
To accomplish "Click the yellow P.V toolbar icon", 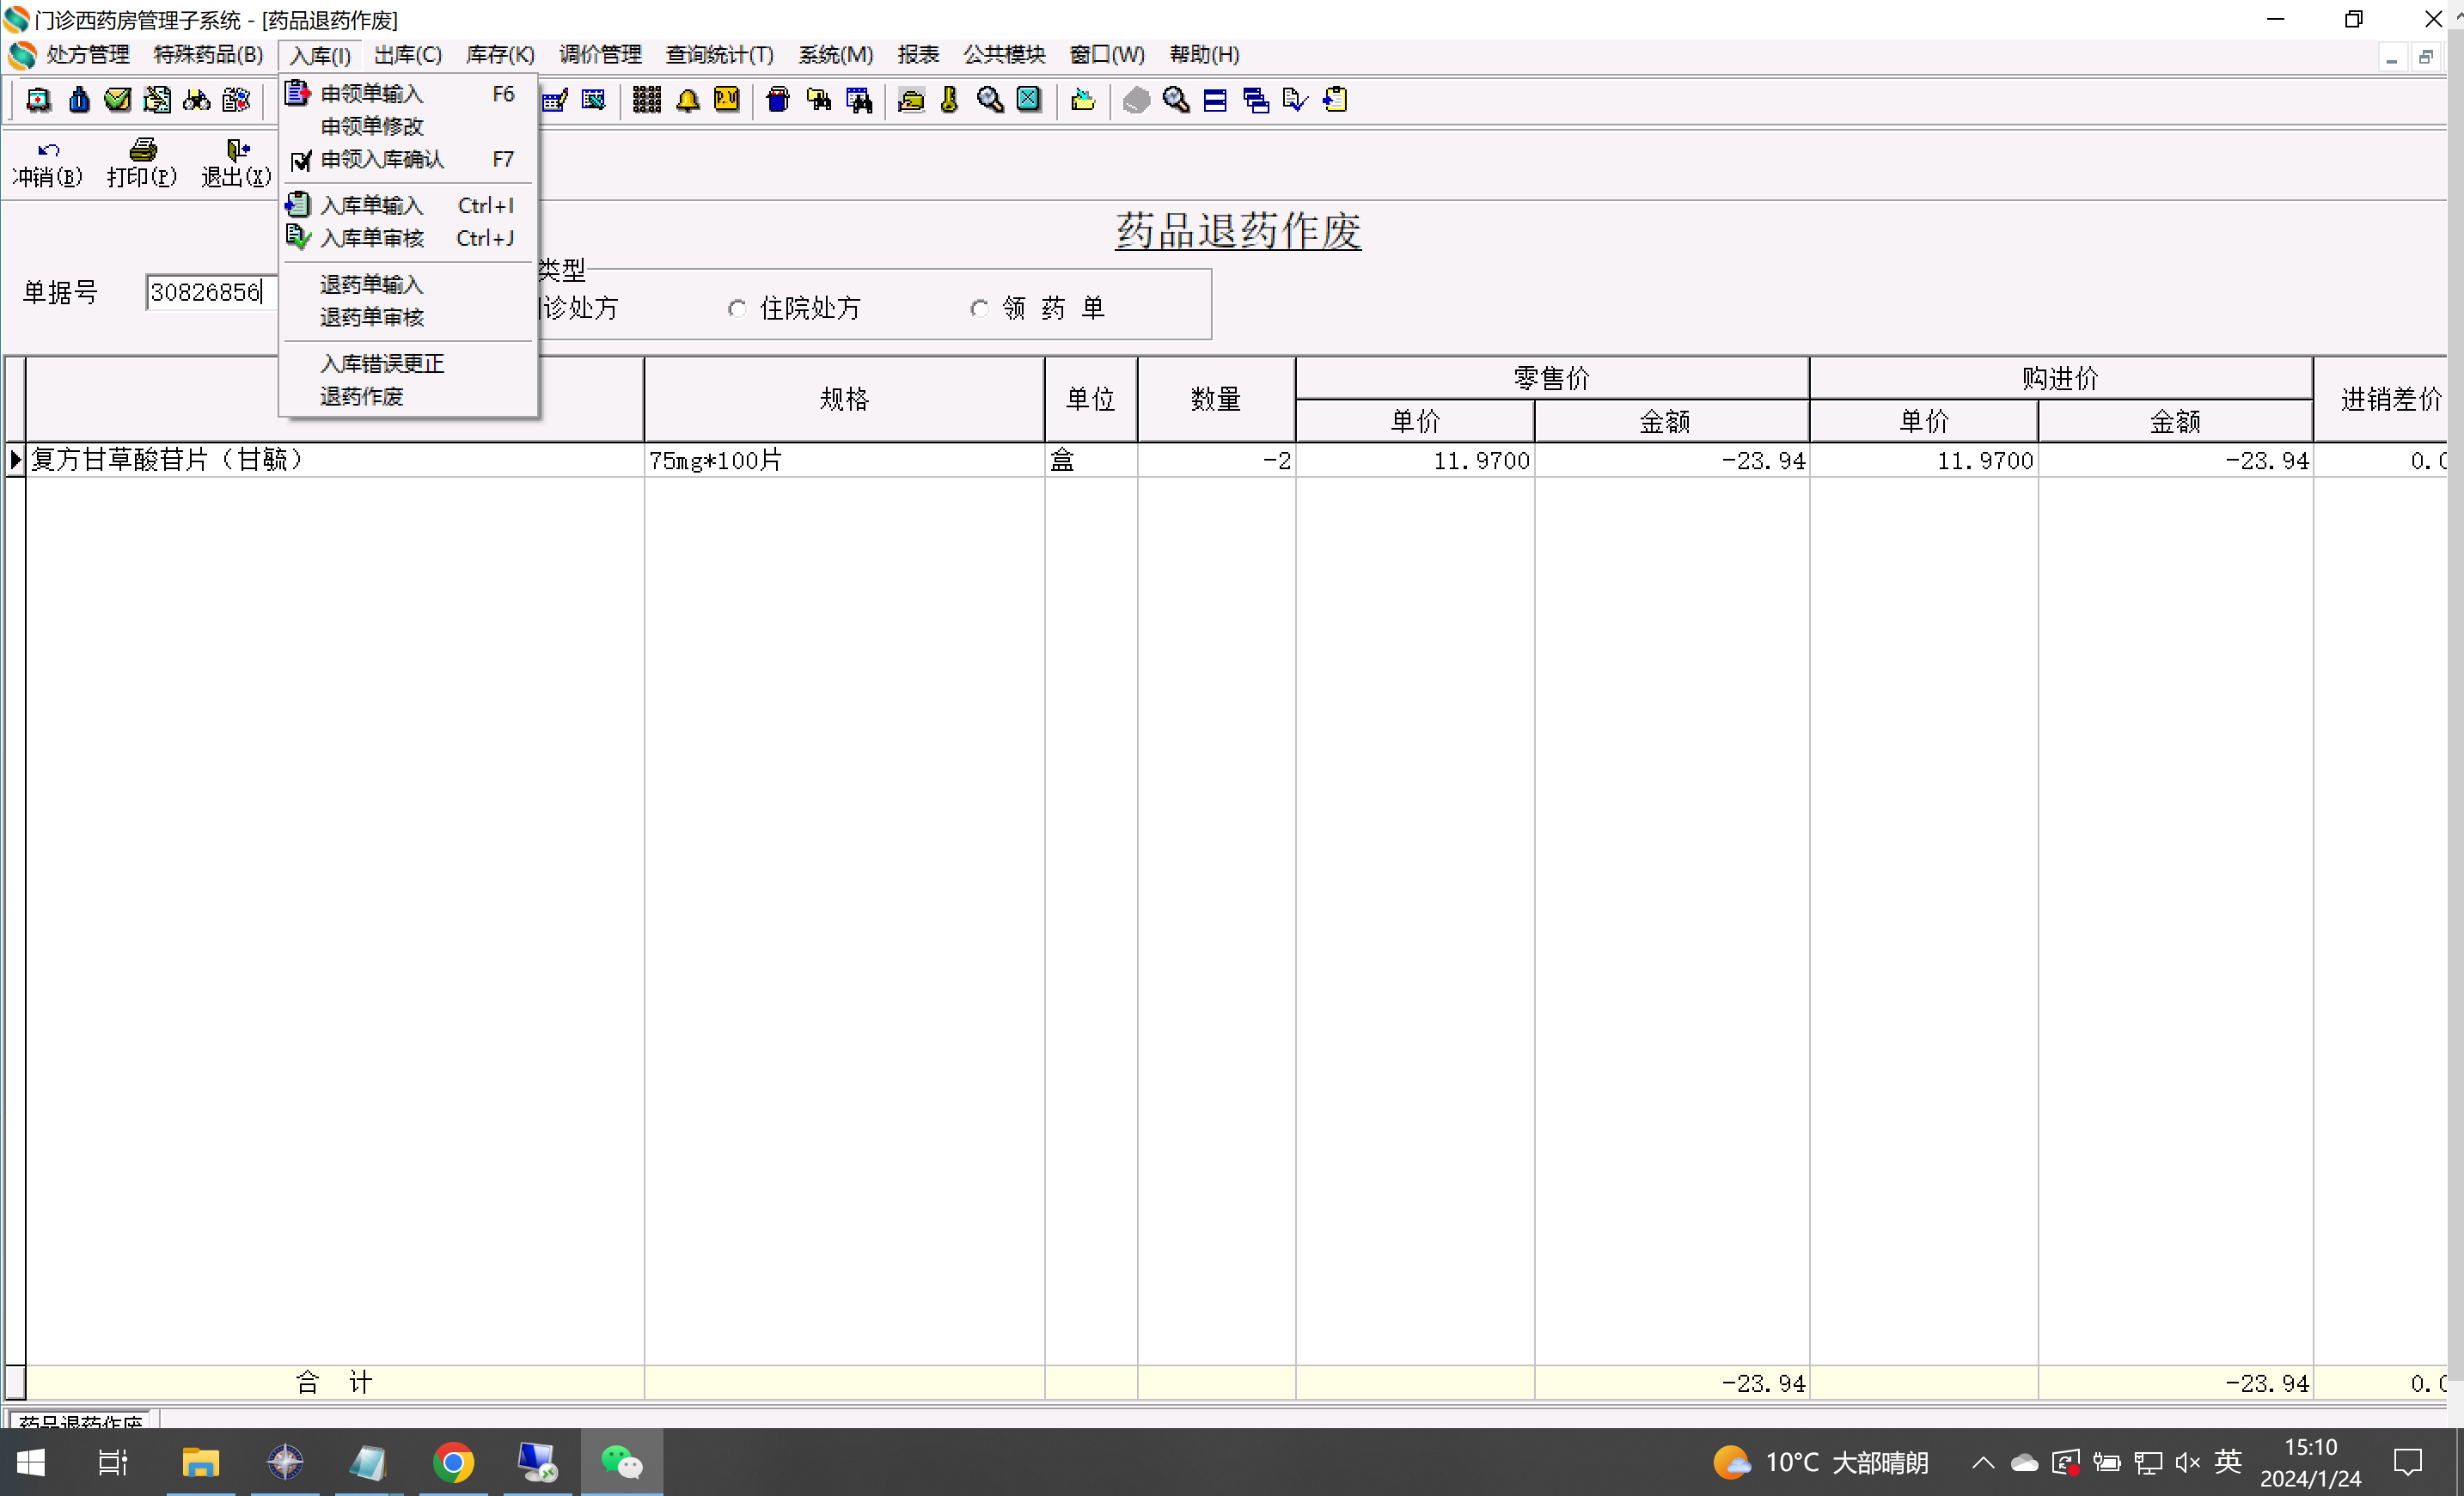I will point(727,100).
